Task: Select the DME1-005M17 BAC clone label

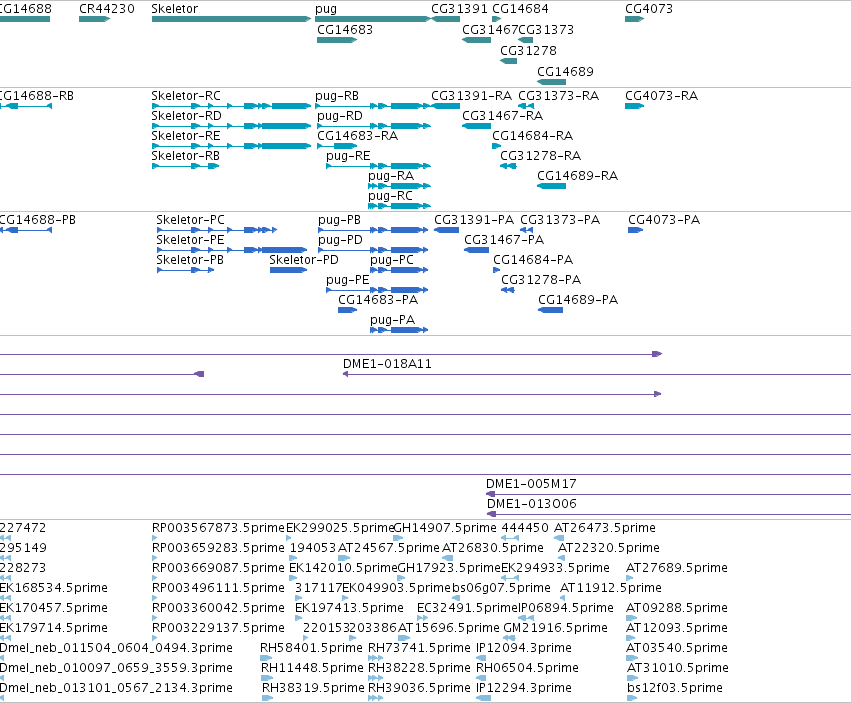Action: 531,484
